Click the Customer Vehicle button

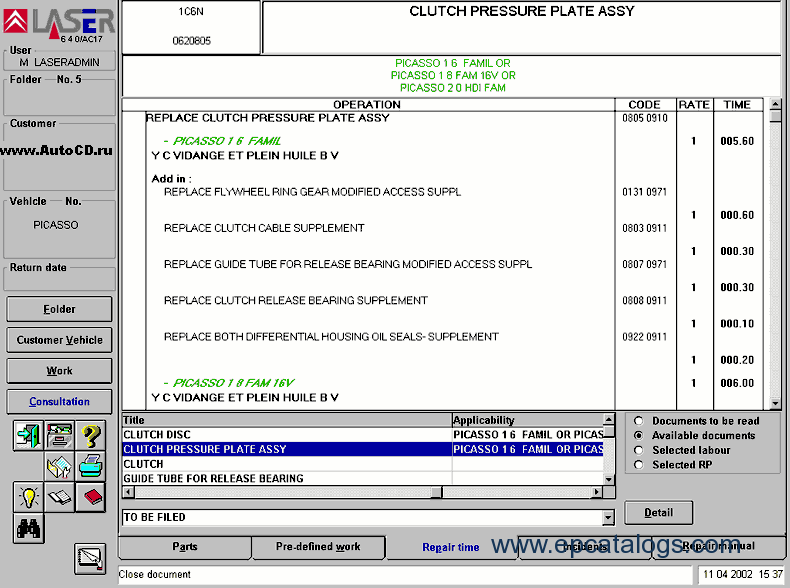59,340
